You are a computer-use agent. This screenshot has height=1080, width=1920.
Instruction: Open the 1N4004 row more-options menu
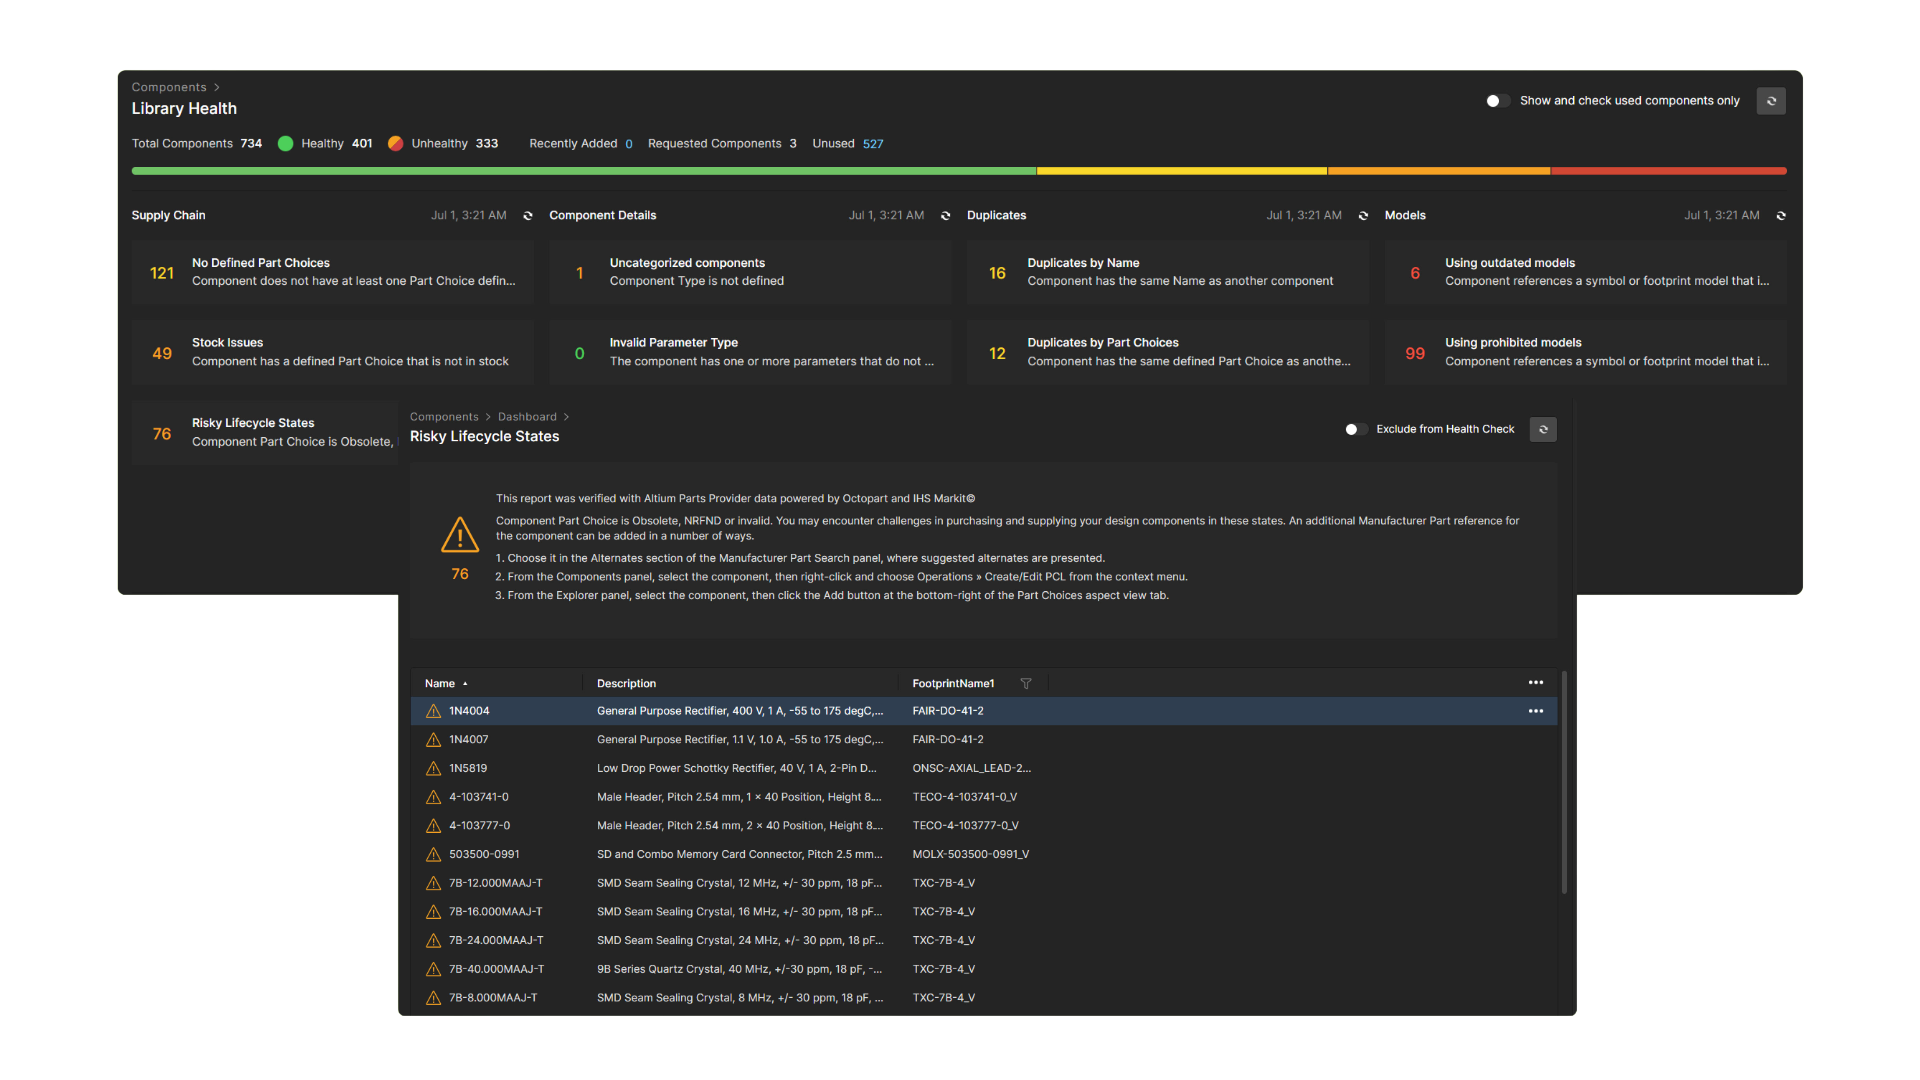(x=1536, y=712)
